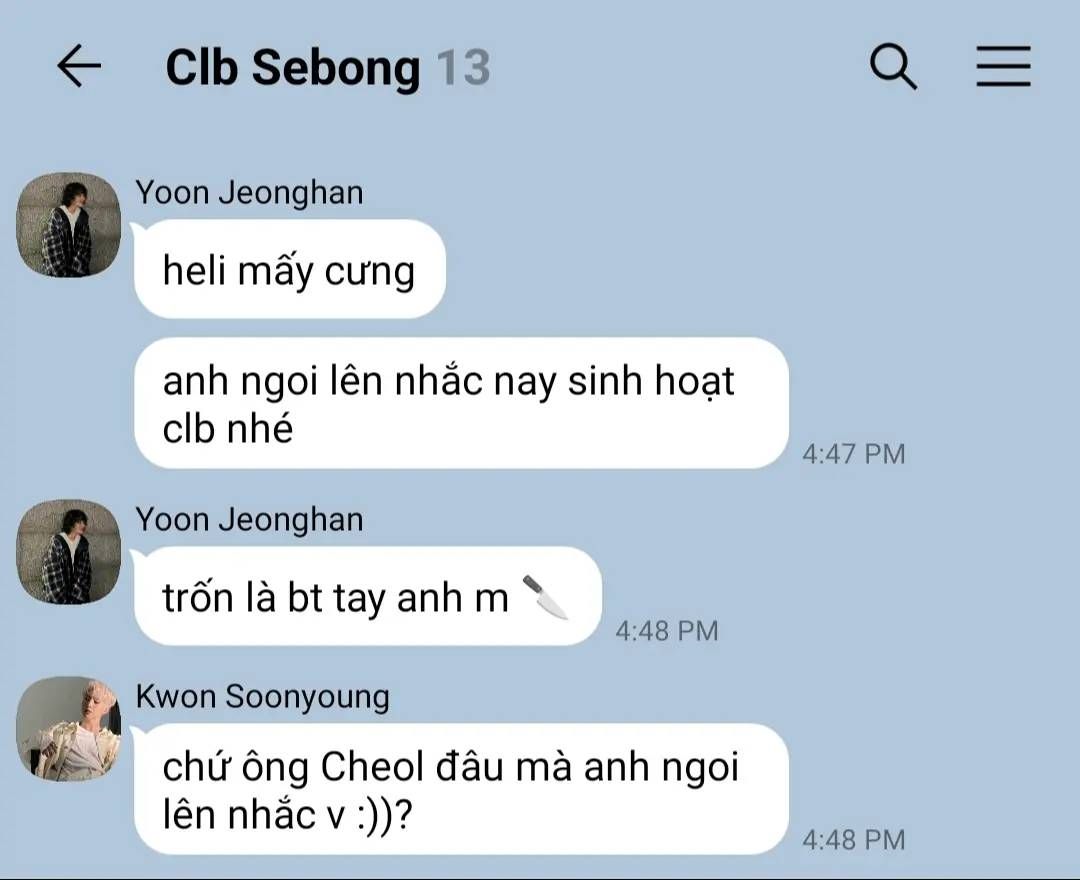Image resolution: width=1080 pixels, height=880 pixels.
Task: Select the "chứ ông Cheol đâu" message bubble
Action: 461,789
